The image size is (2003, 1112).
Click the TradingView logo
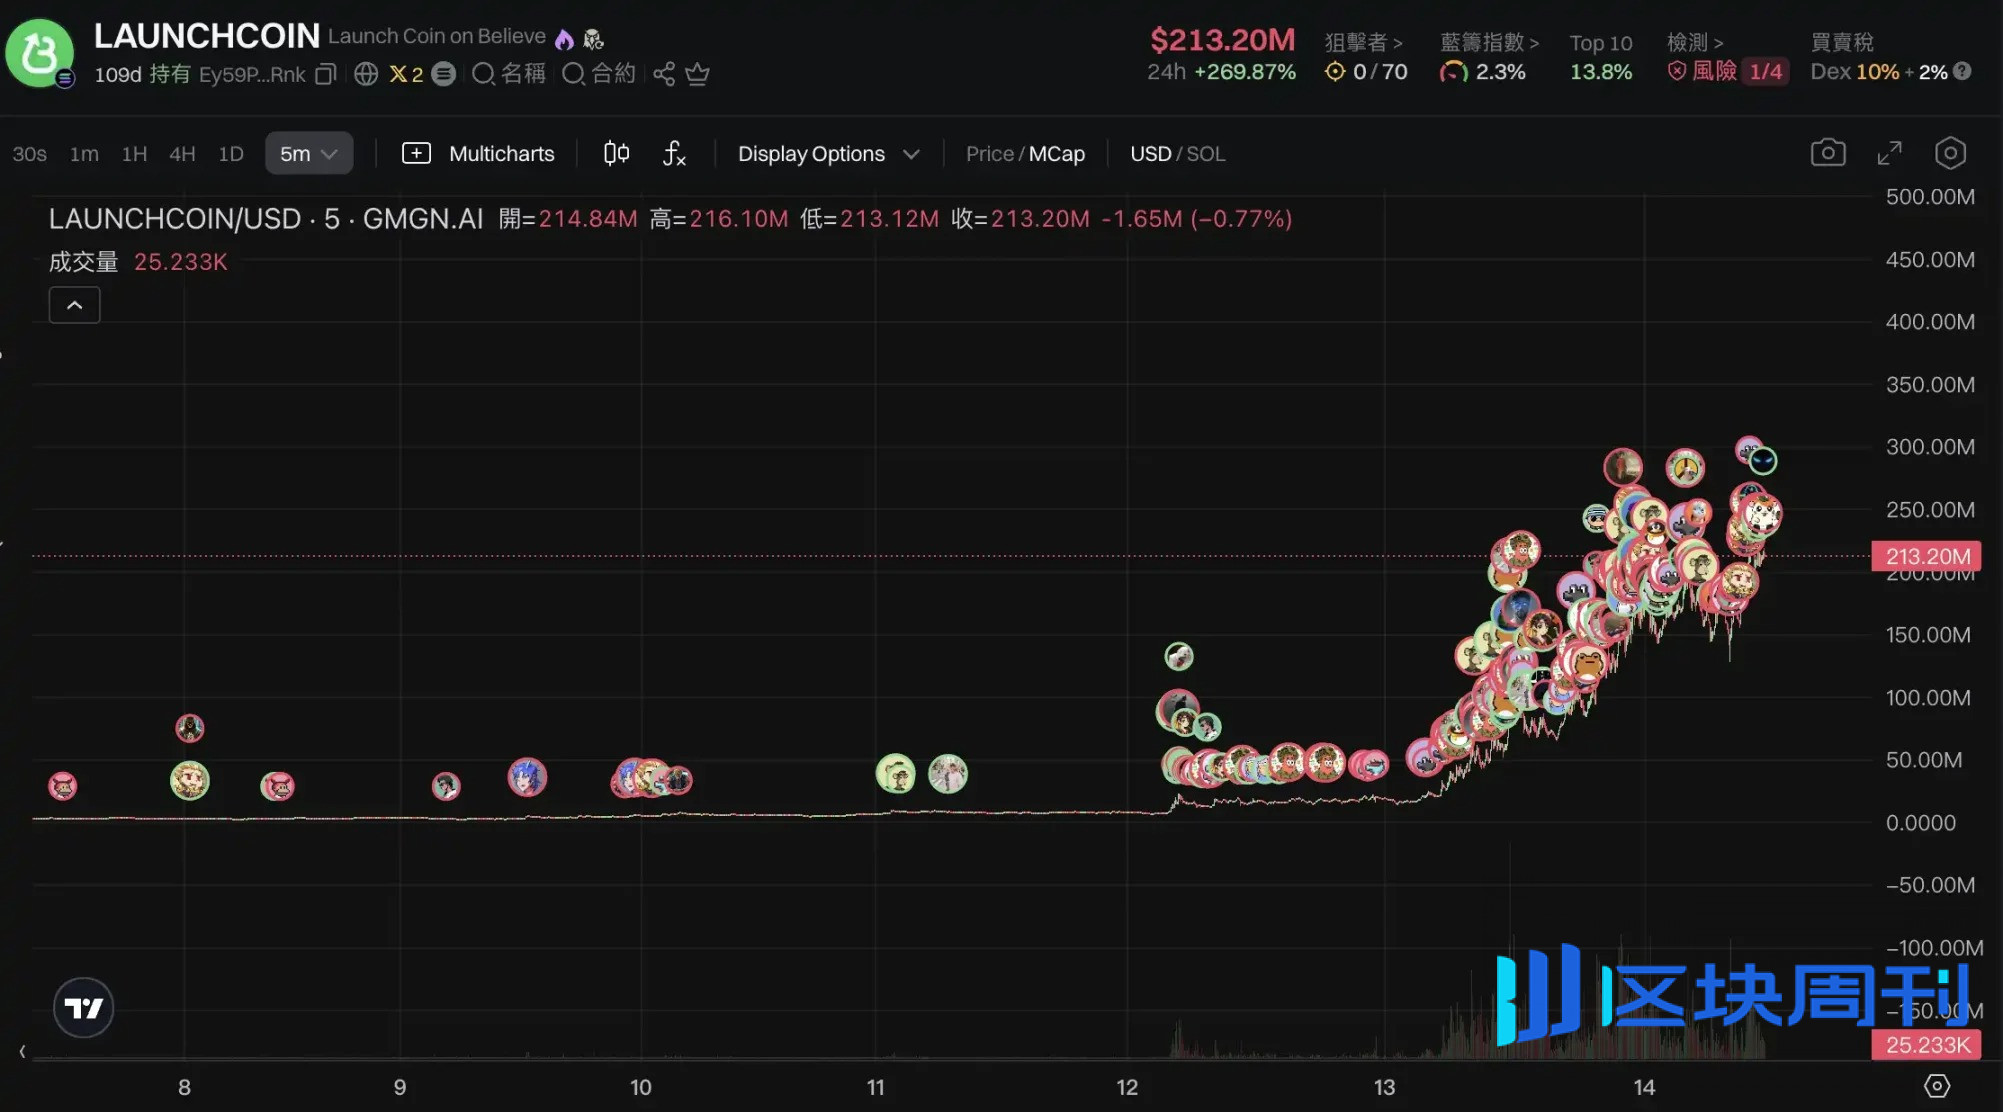pyautogui.click(x=83, y=1007)
